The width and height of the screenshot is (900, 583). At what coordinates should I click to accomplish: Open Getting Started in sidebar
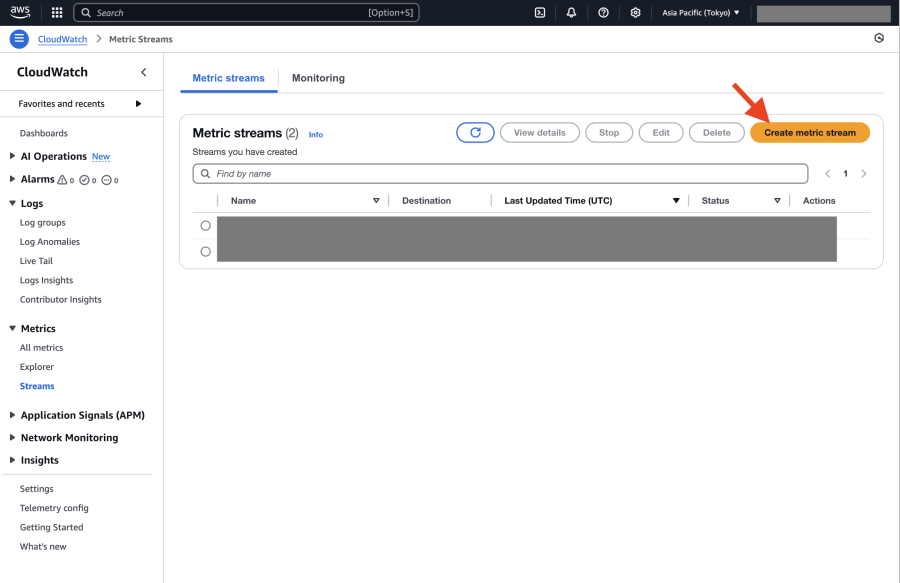point(51,527)
